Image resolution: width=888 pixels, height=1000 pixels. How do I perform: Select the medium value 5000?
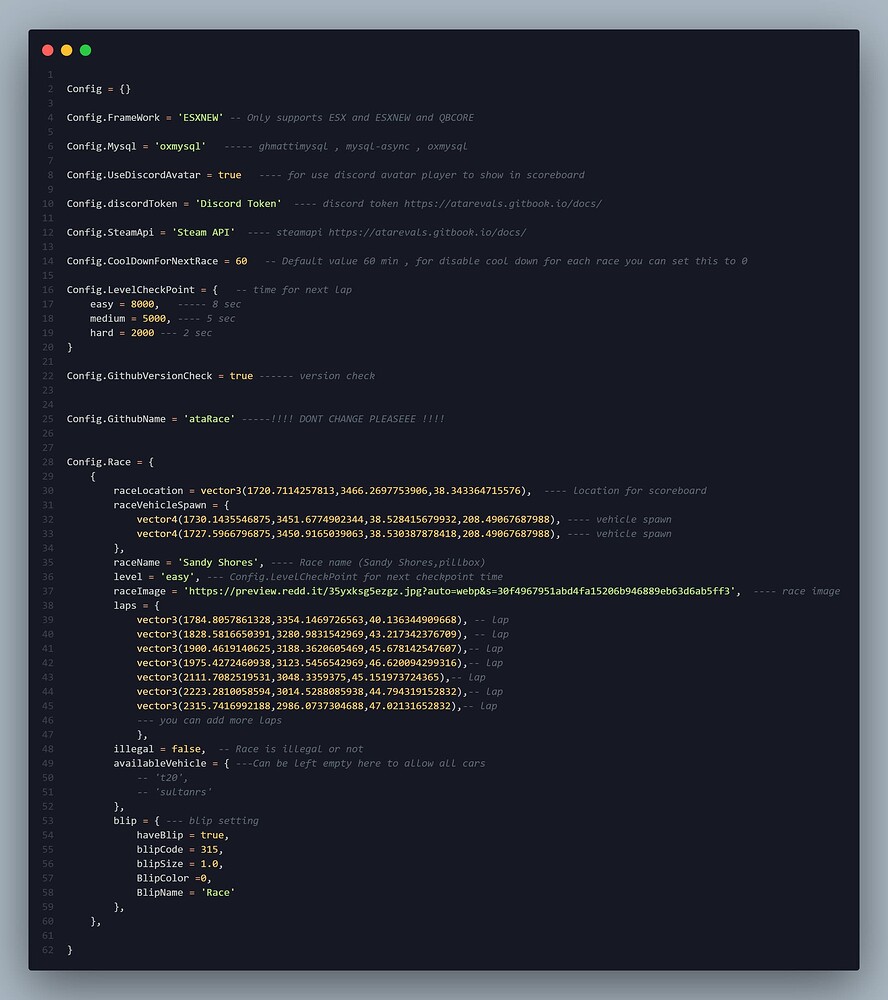coord(154,318)
